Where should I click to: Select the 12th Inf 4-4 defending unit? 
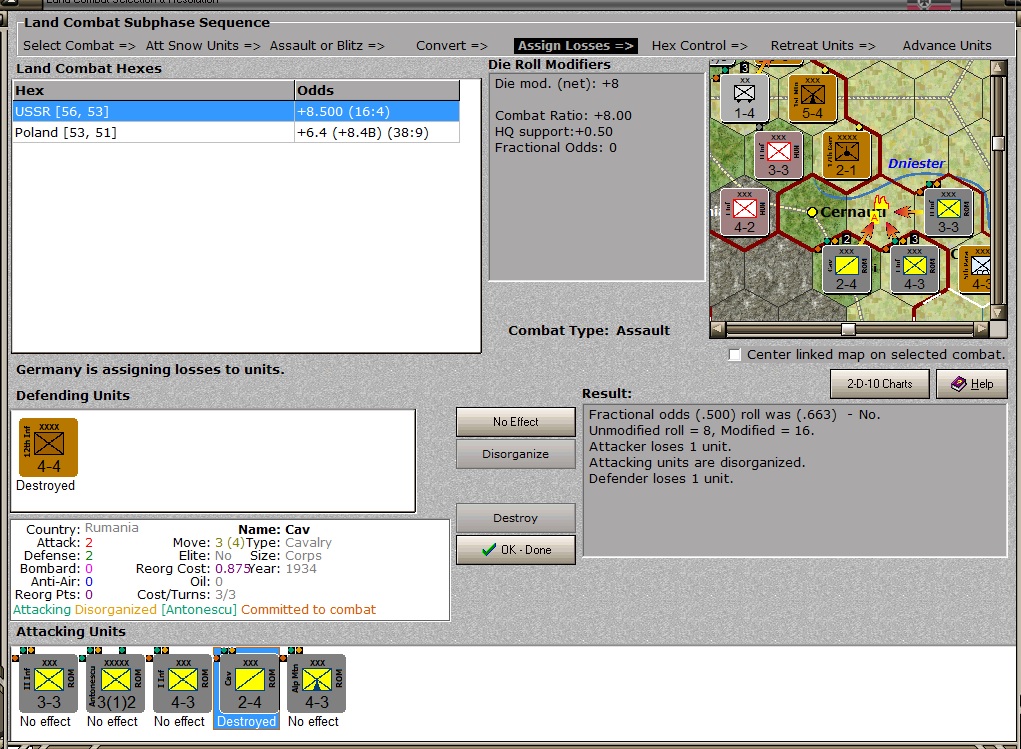pos(48,447)
